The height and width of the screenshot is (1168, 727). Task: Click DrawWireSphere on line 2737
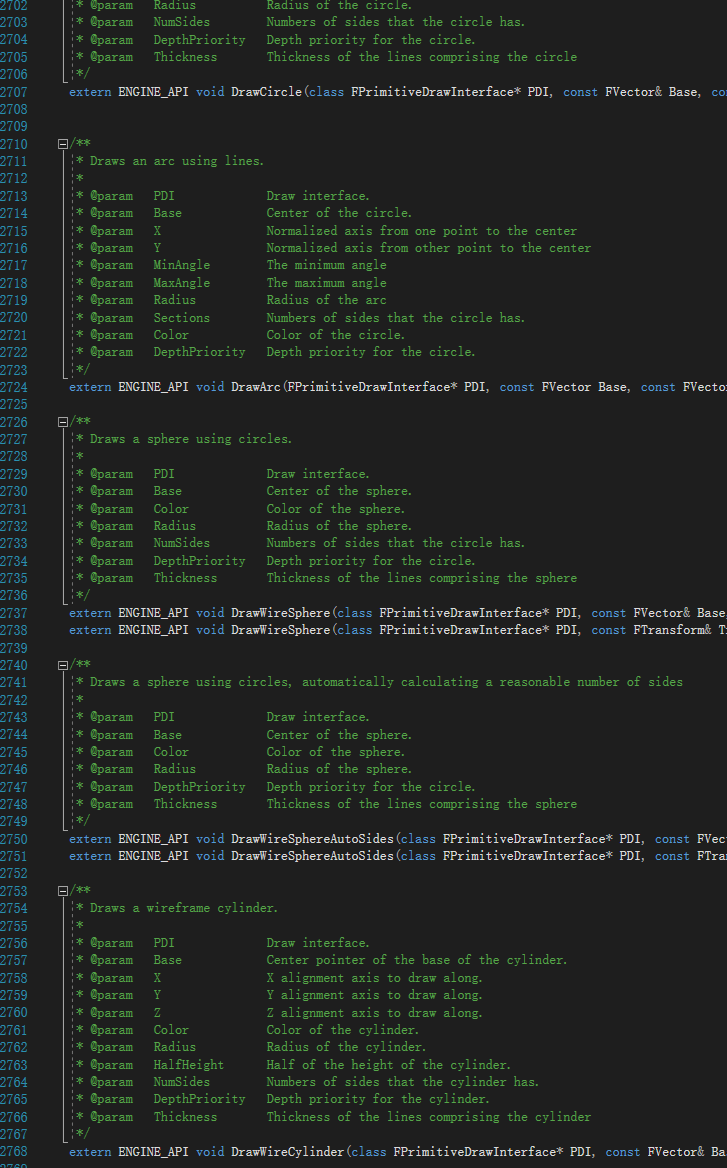coord(280,613)
